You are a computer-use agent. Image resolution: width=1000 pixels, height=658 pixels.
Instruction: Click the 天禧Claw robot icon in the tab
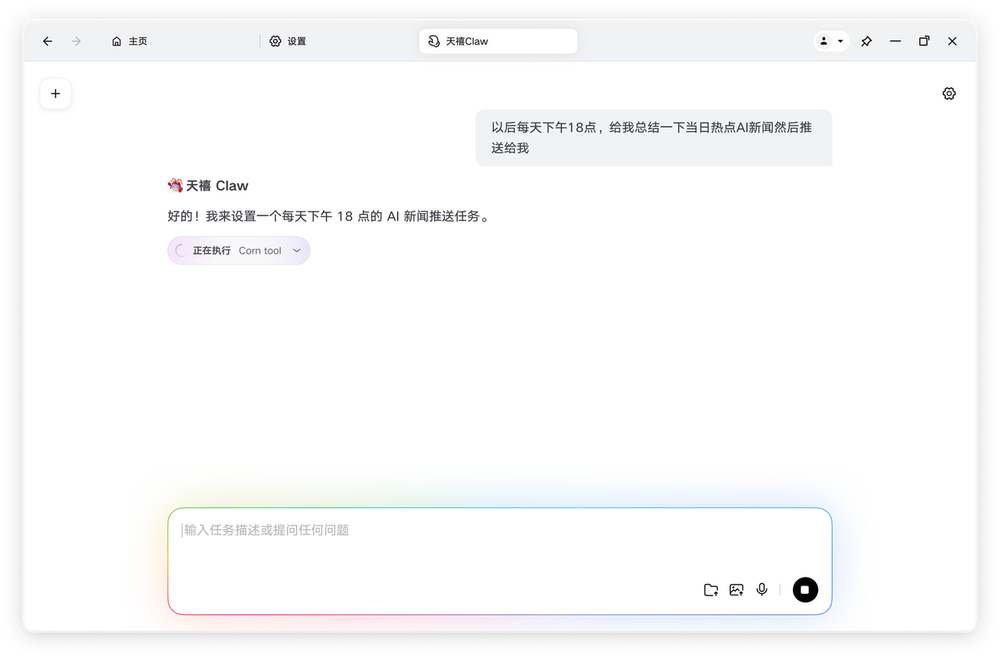click(433, 41)
